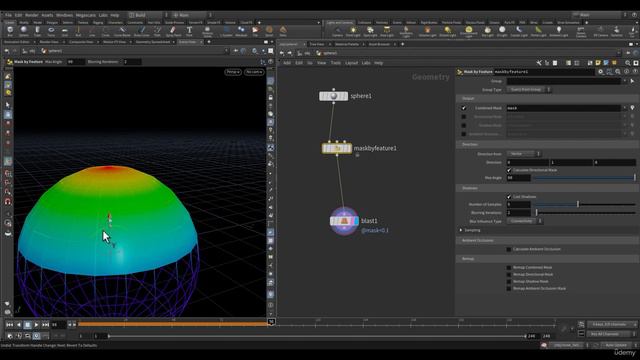Select the Font shelf tool
Image resolution: width=640 pixels, height=360 pixels.
coord(189,31)
